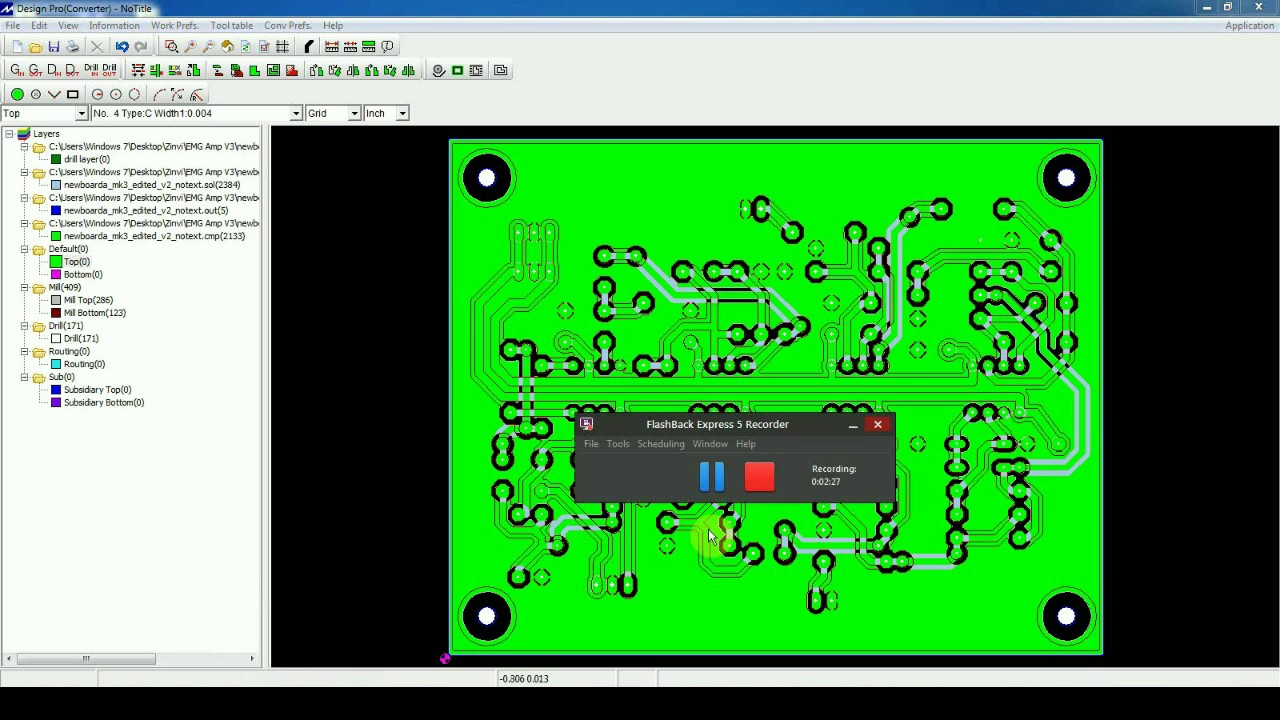
Task: Open the Edit menu
Action: pyautogui.click(x=39, y=25)
